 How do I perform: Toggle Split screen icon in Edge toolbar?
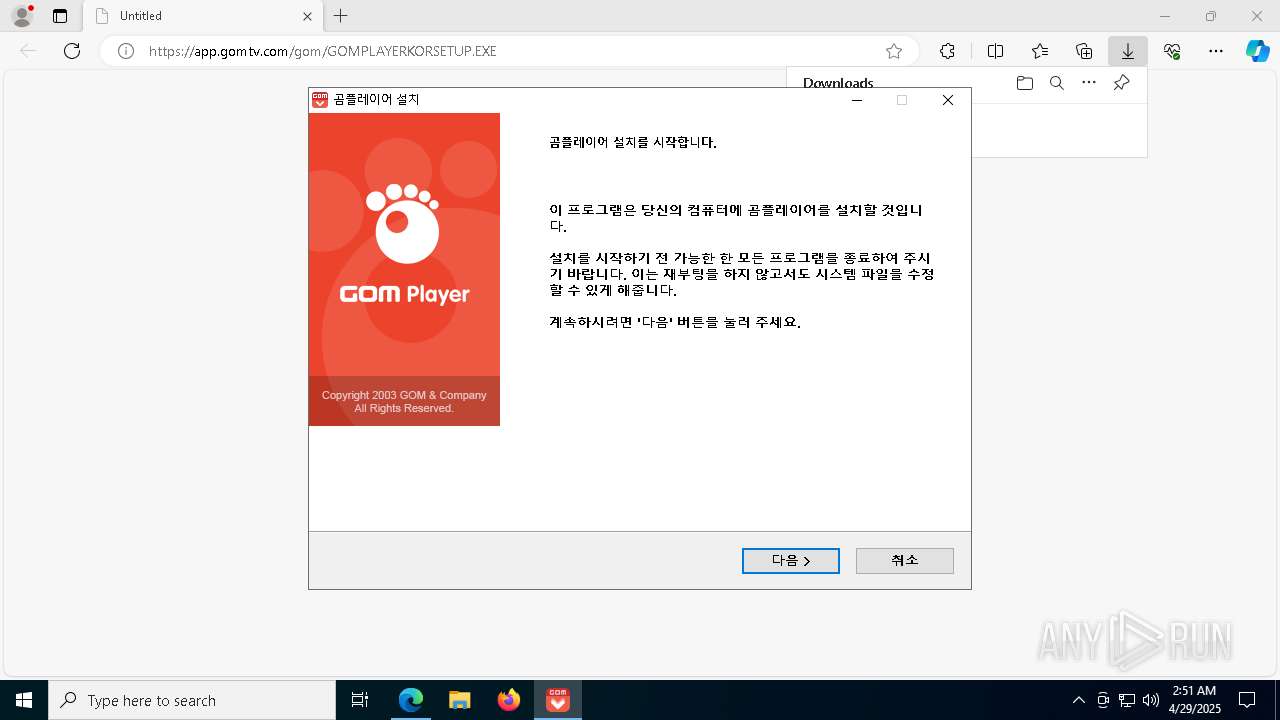point(995,51)
